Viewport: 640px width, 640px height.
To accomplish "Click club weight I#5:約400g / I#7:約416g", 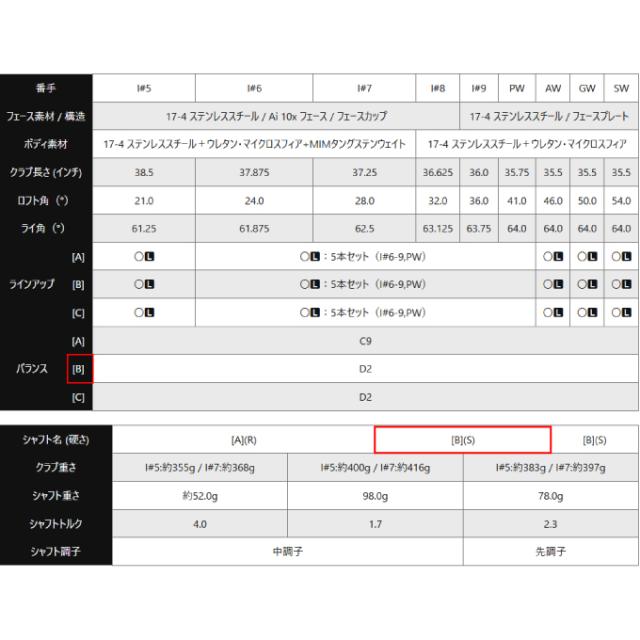I will pos(375,468).
